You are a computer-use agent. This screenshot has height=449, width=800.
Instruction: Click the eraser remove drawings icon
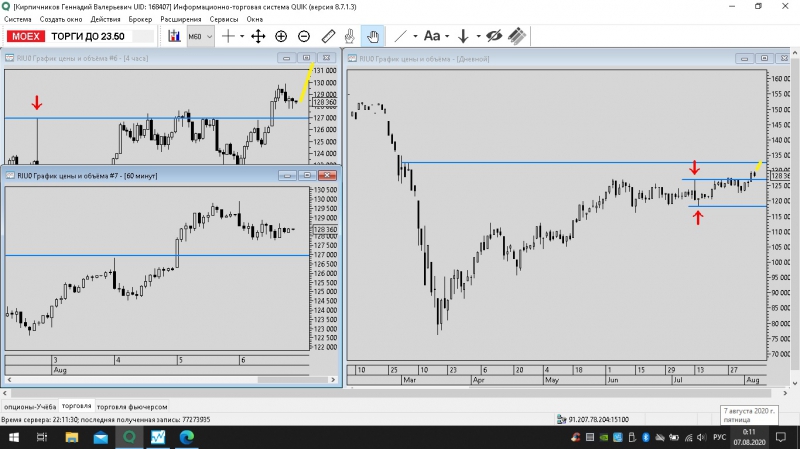point(517,36)
